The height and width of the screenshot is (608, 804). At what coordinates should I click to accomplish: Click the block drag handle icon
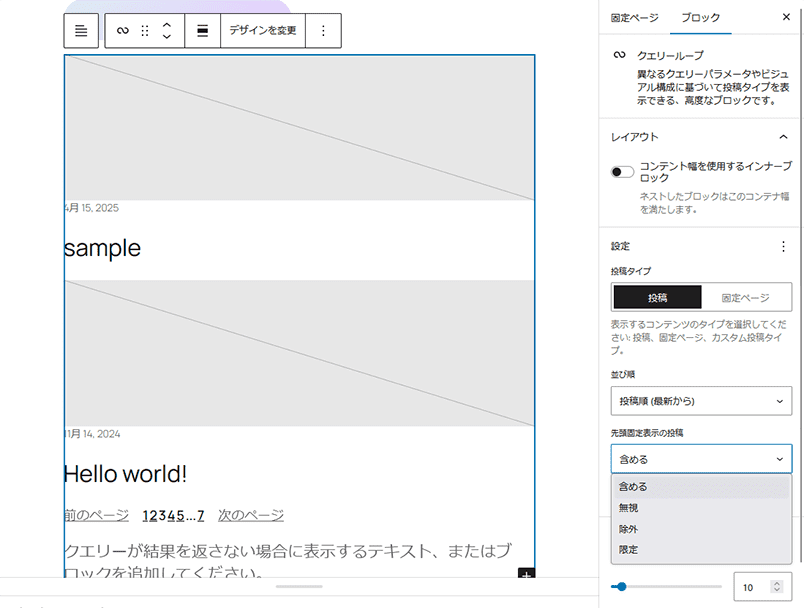145,31
